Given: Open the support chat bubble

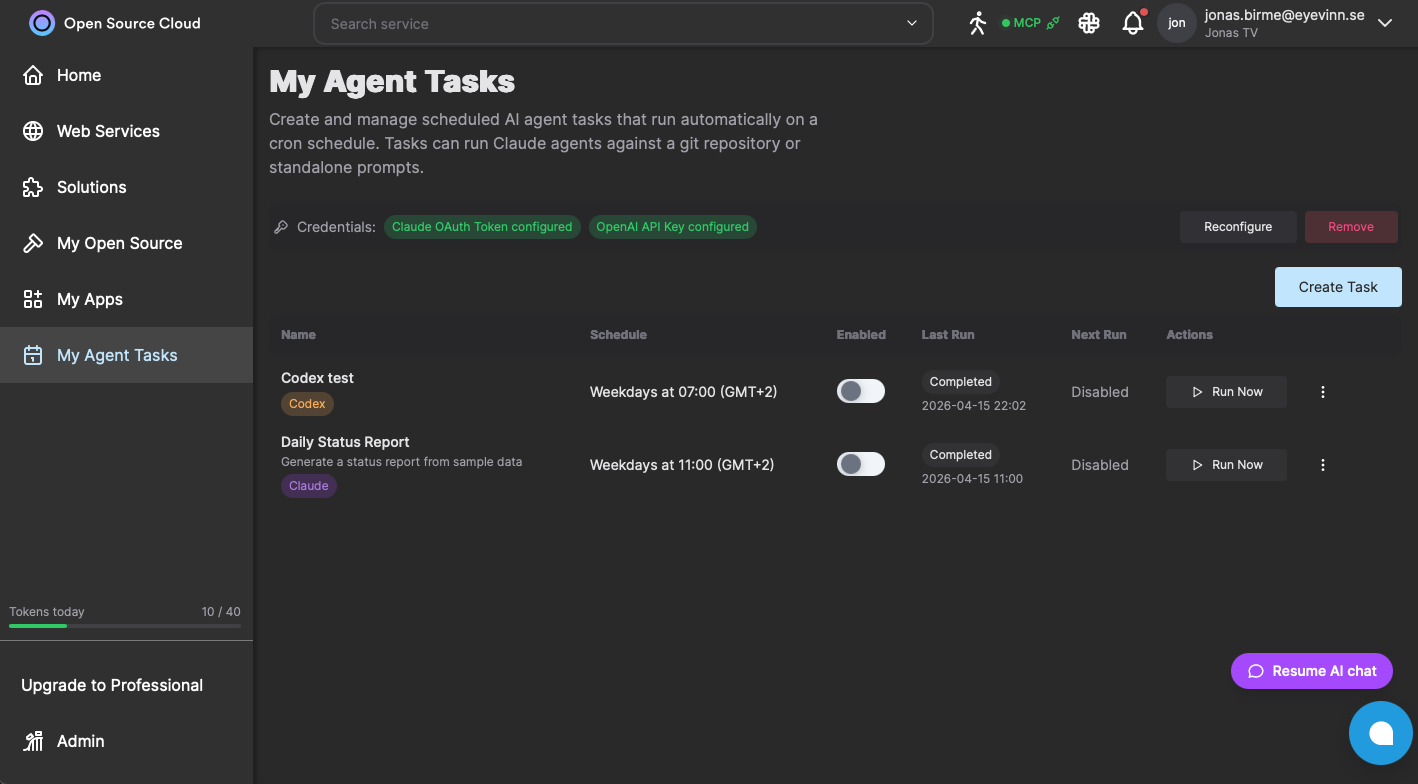Looking at the screenshot, I should pos(1381,733).
